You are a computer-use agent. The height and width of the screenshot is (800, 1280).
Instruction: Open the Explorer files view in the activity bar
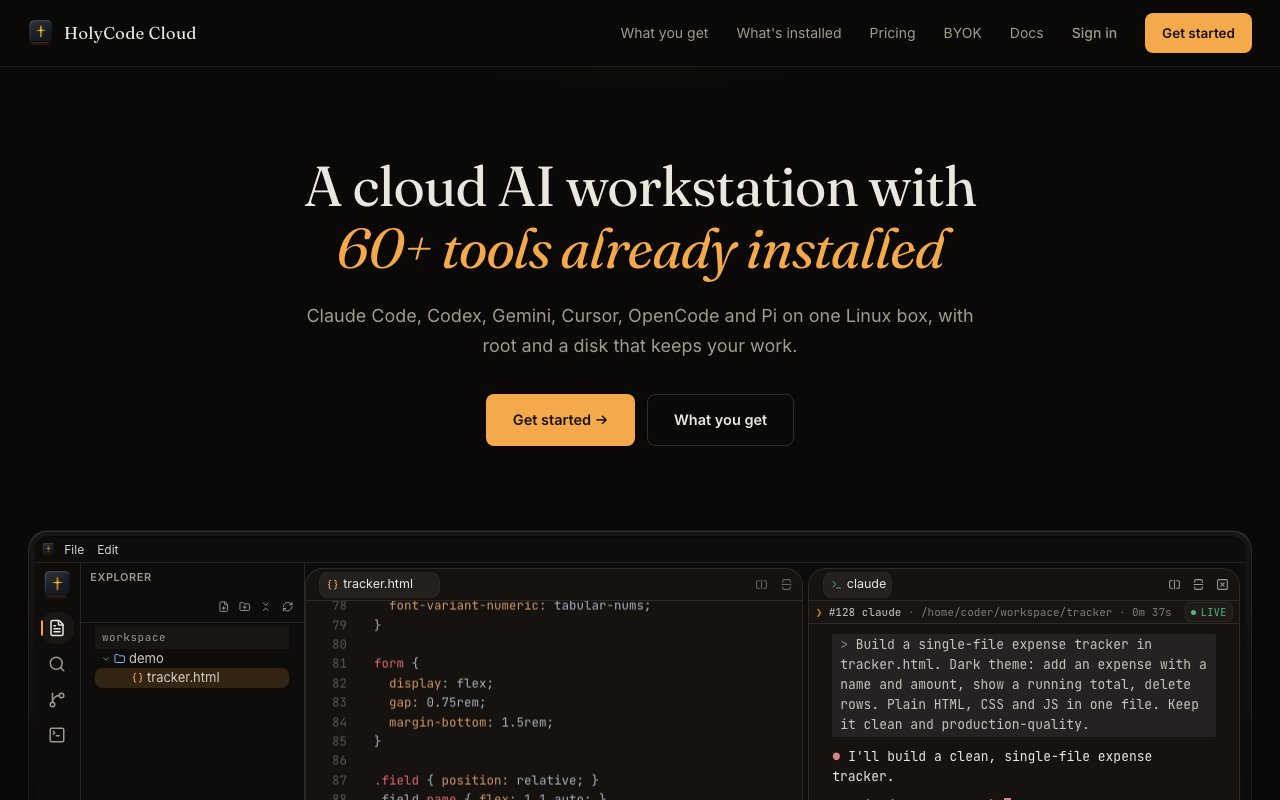click(x=57, y=628)
